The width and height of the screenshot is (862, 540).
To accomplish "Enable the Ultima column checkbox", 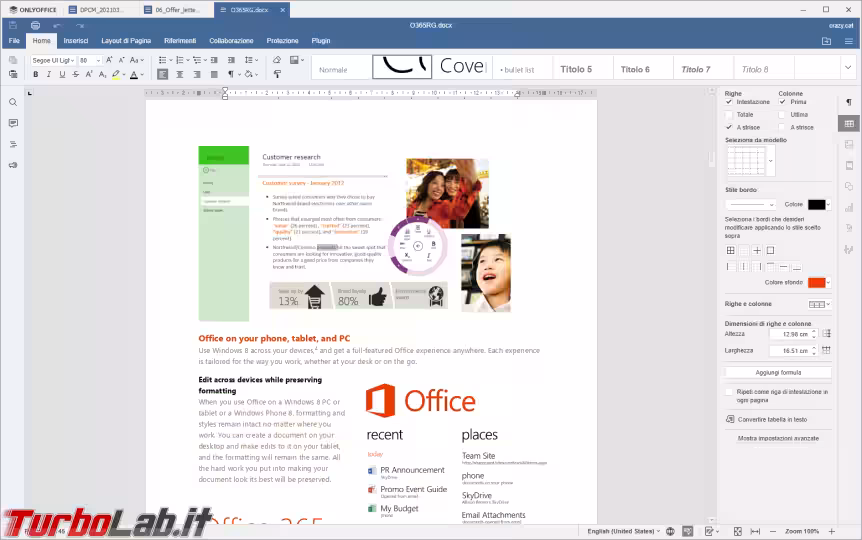I will click(x=782, y=114).
